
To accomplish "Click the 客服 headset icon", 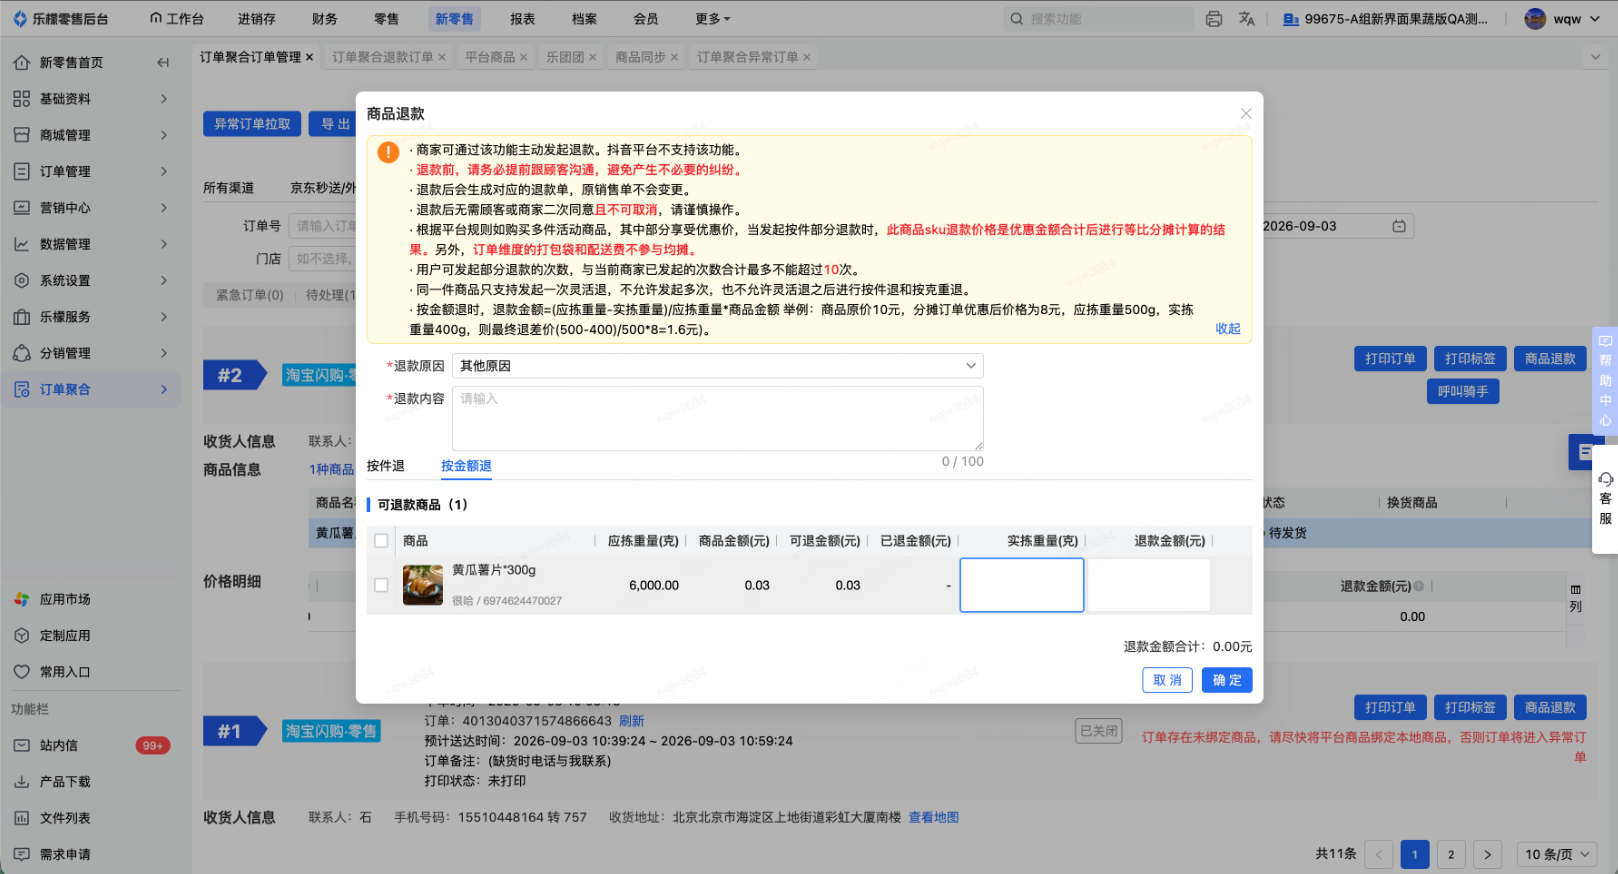I will coord(1605,480).
